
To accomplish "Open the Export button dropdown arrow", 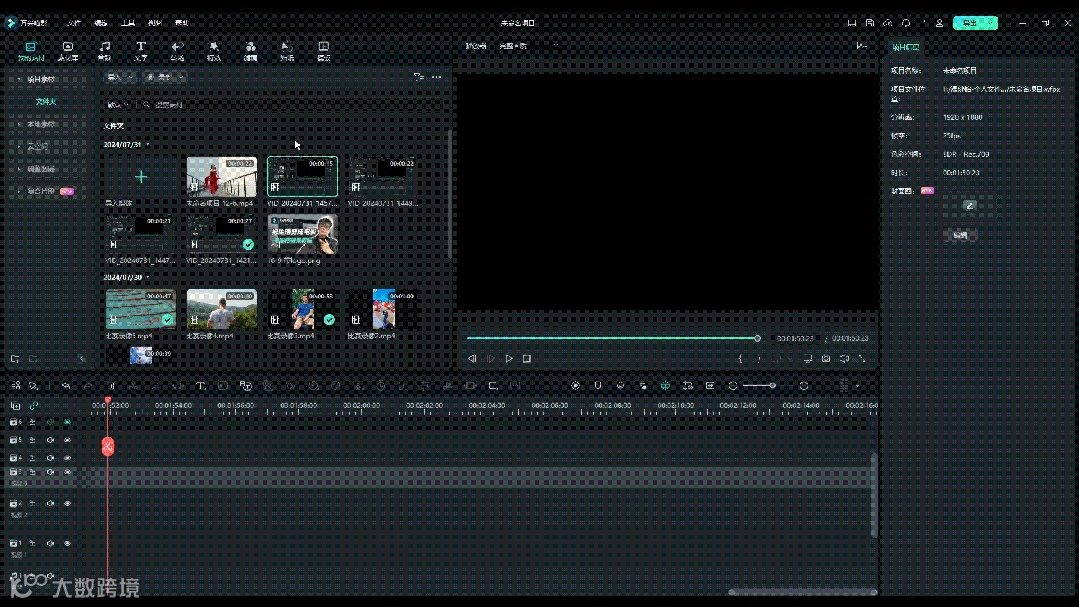I will (x=992, y=23).
